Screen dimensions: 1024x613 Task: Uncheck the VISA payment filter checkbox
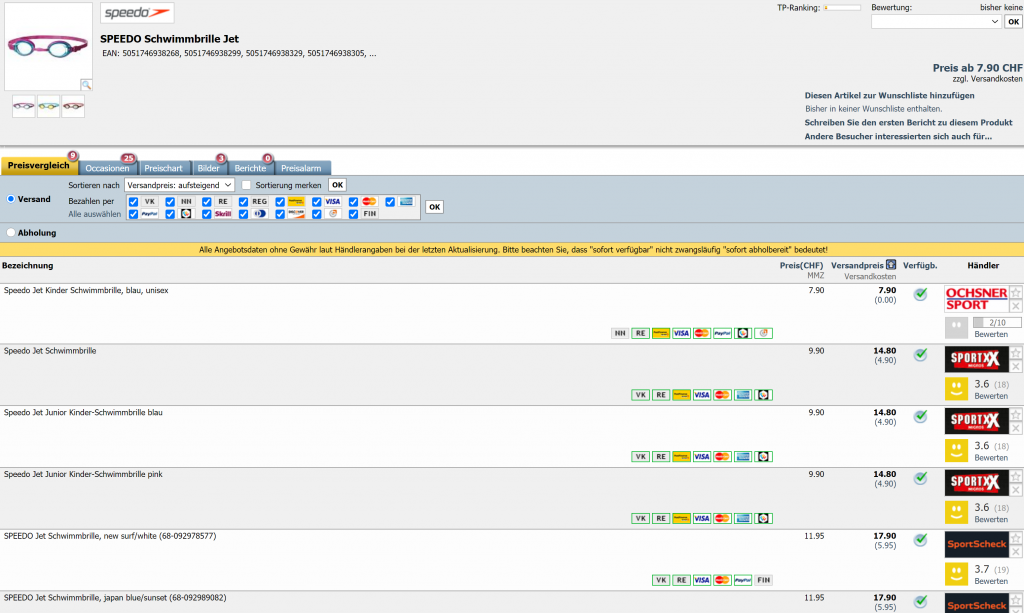coord(317,201)
